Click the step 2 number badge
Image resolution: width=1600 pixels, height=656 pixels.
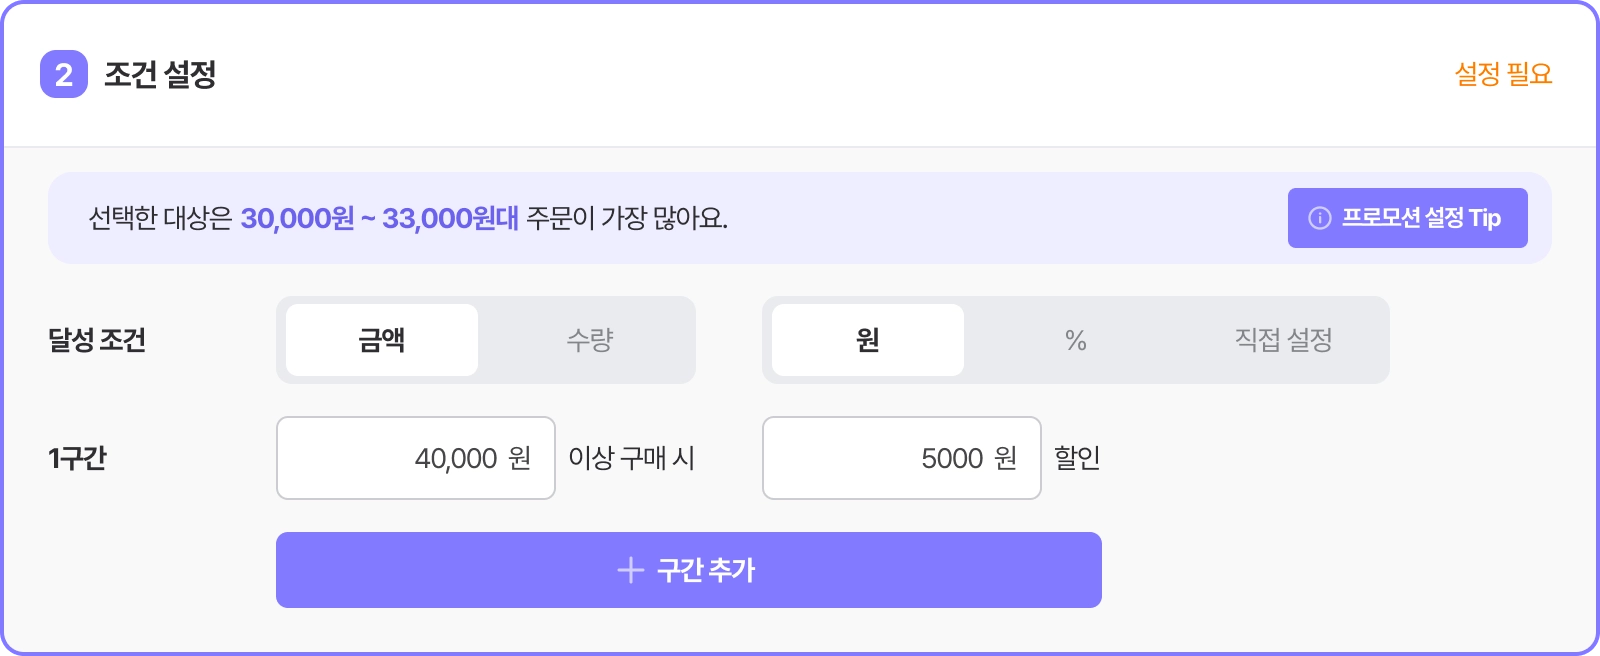tap(63, 74)
